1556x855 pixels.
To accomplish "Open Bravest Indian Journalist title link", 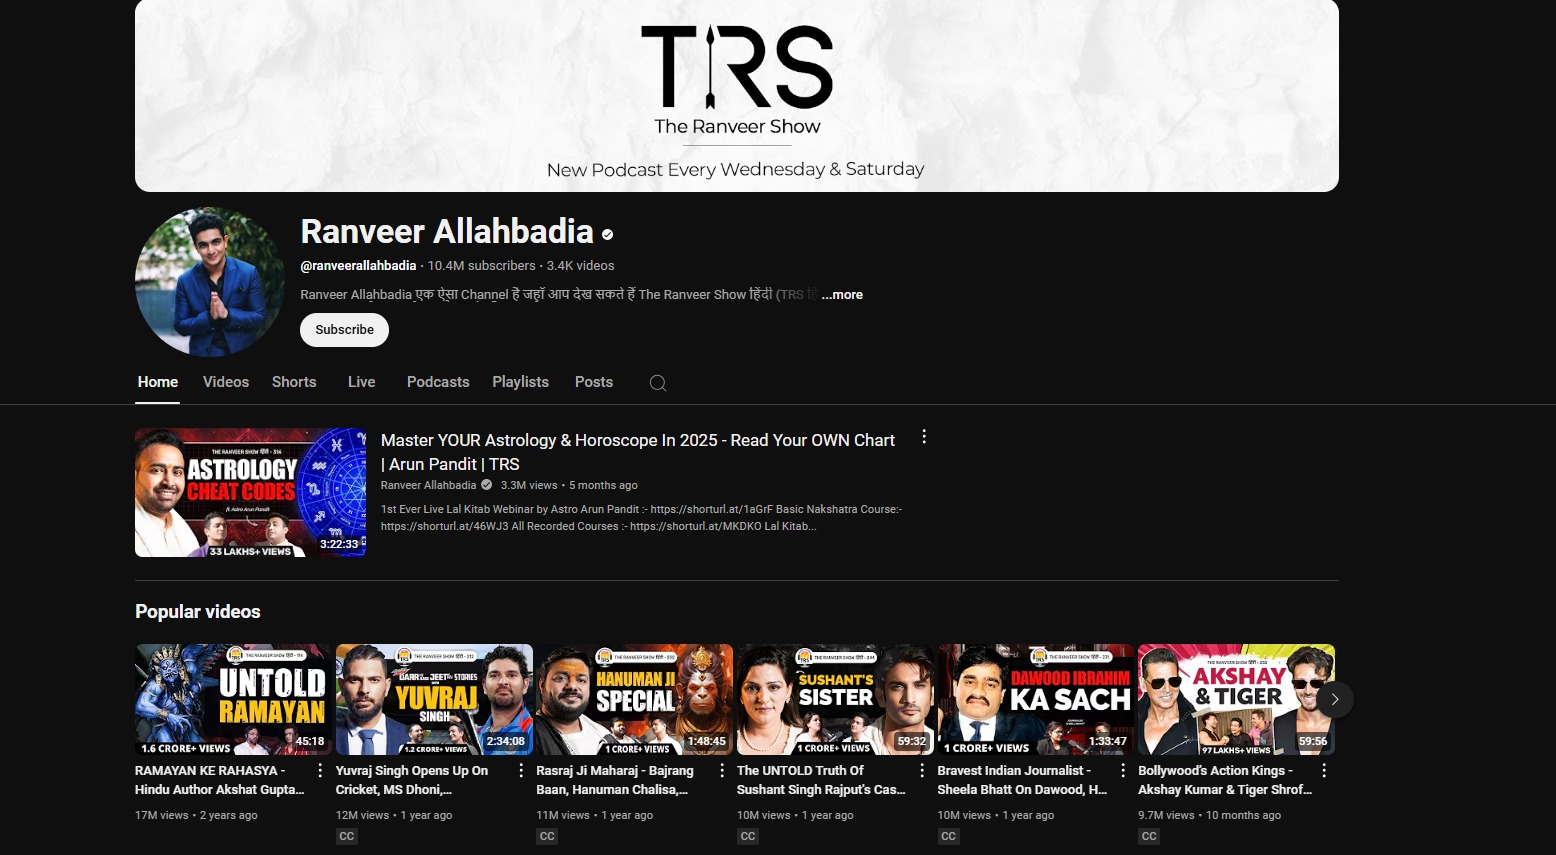I will (1022, 780).
